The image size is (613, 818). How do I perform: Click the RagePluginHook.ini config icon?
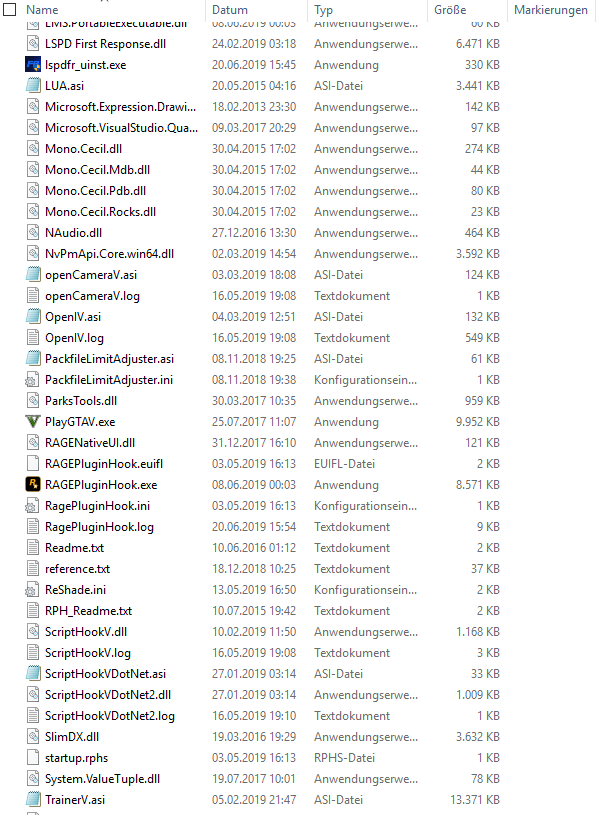pos(32,506)
